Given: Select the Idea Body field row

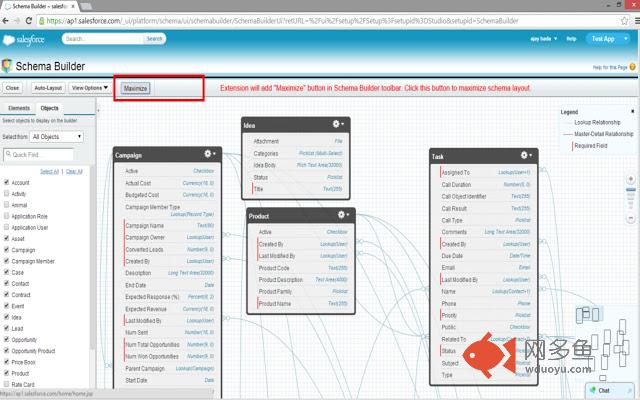Looking at the screenshot, I should point(298,165).
